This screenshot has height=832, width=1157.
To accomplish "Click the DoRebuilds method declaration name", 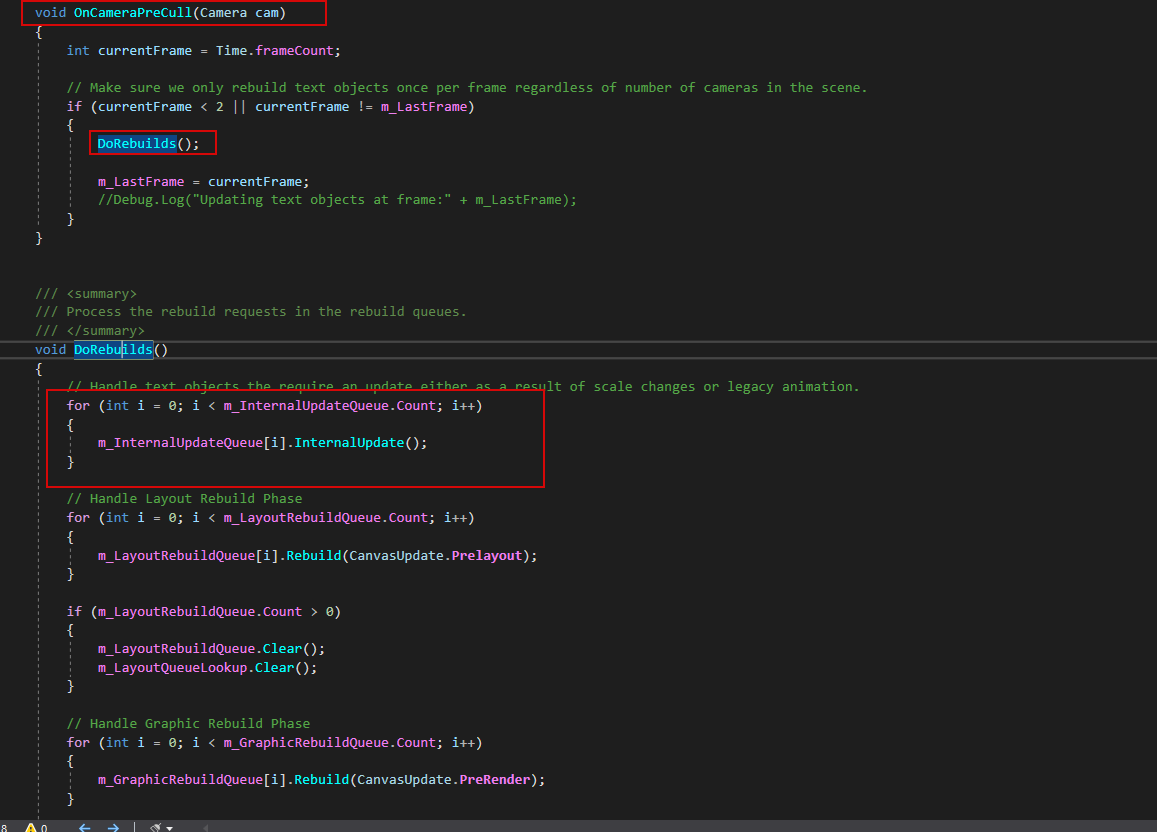I will (x=113, y=349).
